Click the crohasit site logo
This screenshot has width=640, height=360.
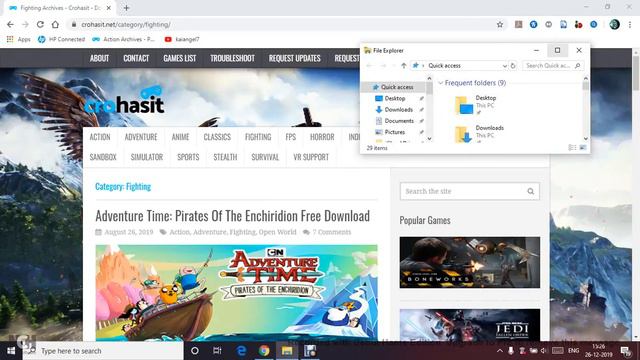pos(124,100)
